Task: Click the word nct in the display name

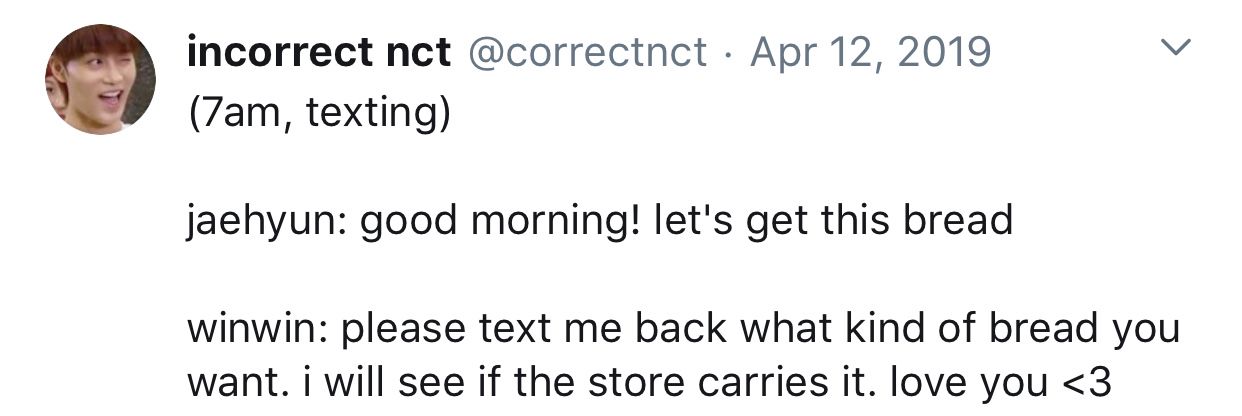Action: click(418, 51)
